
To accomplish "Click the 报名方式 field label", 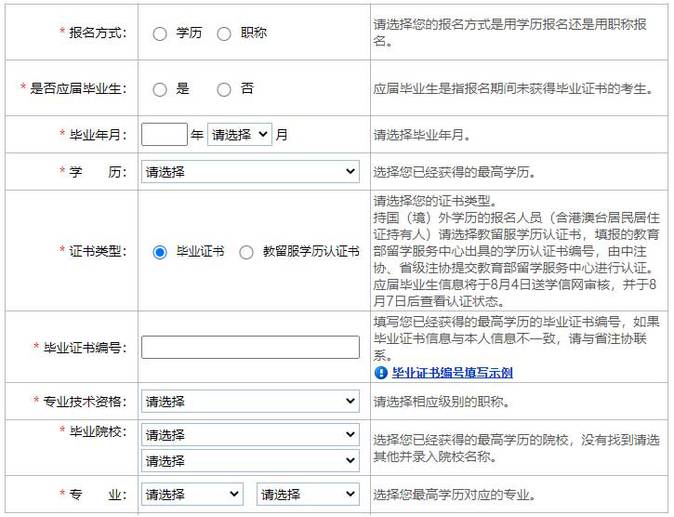I will pyautogui.click(x=98, y=33).
